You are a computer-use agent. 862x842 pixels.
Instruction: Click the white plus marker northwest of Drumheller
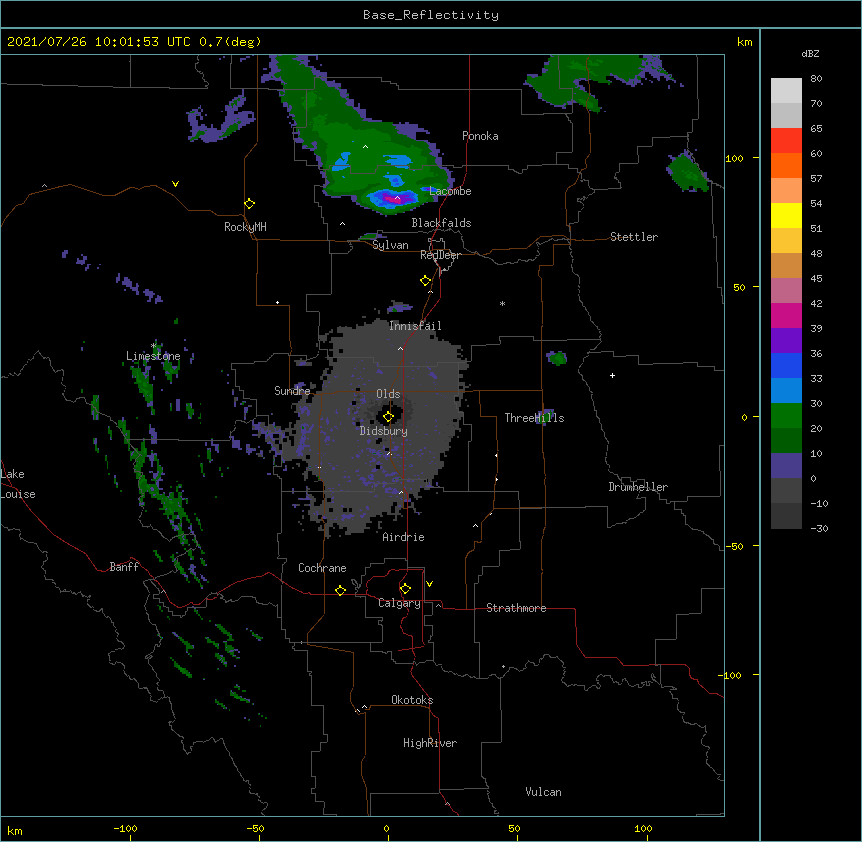612,375
